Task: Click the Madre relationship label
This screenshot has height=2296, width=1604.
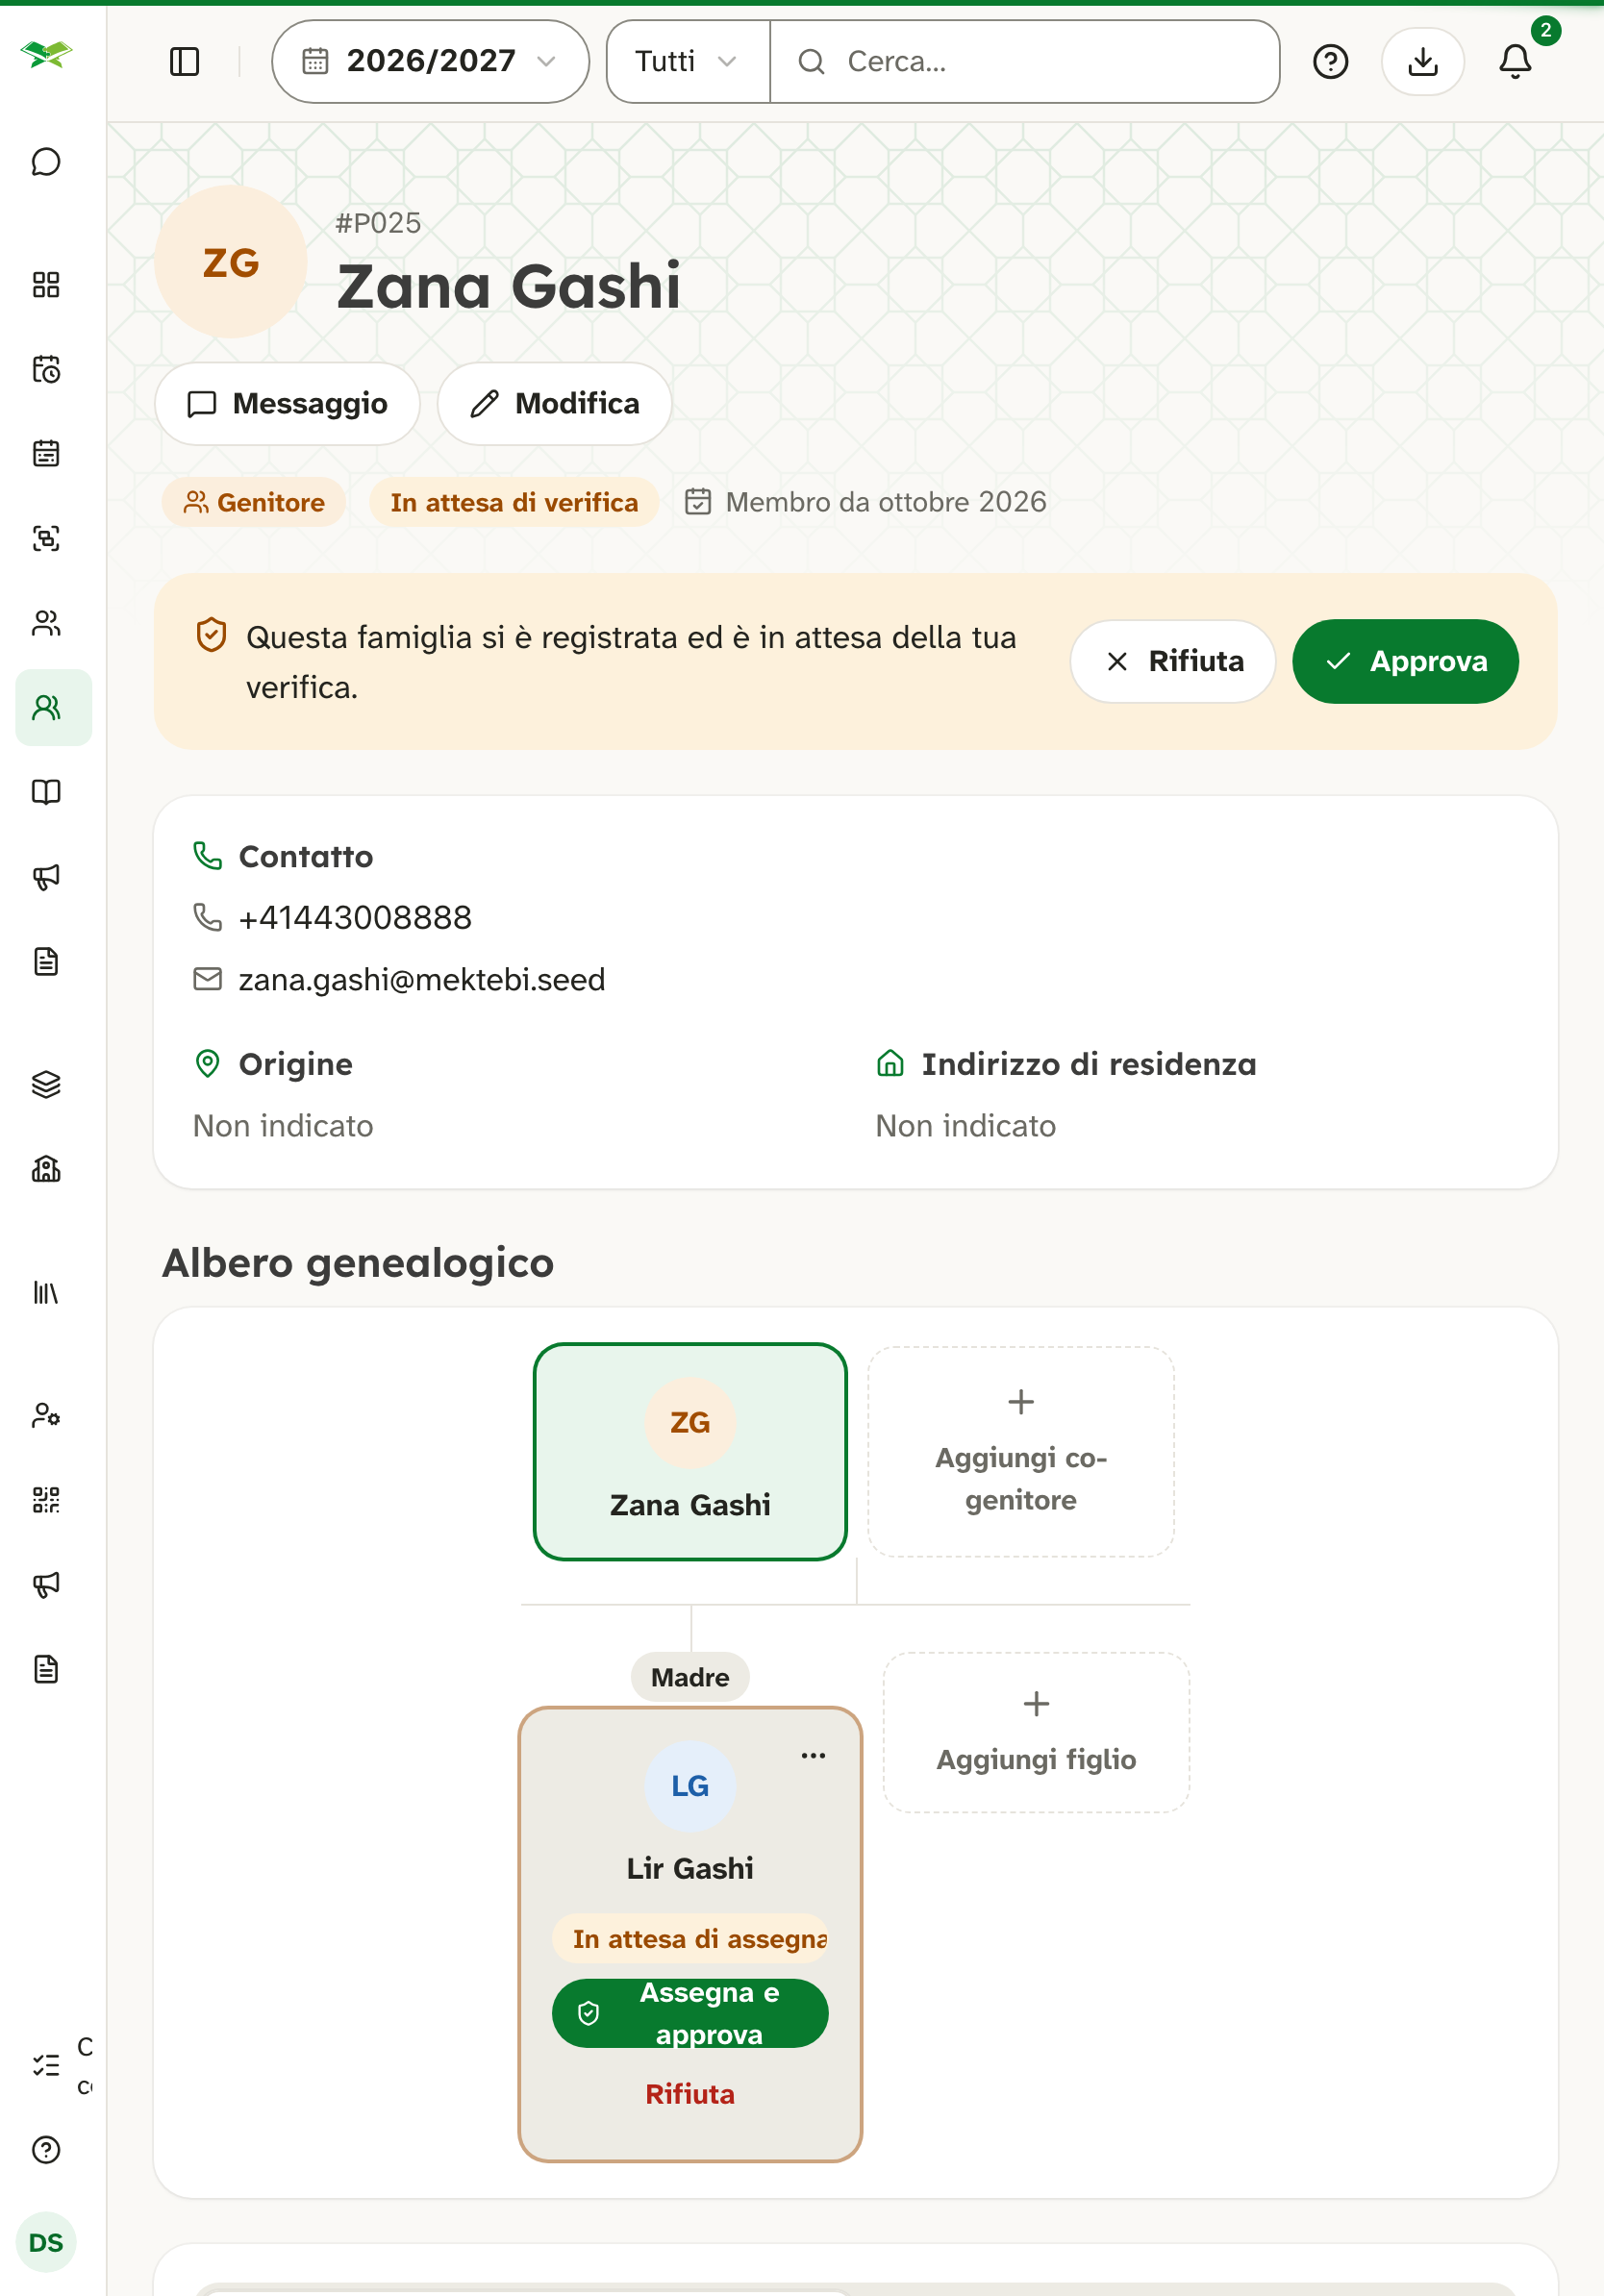Action: coord(690,1677)
